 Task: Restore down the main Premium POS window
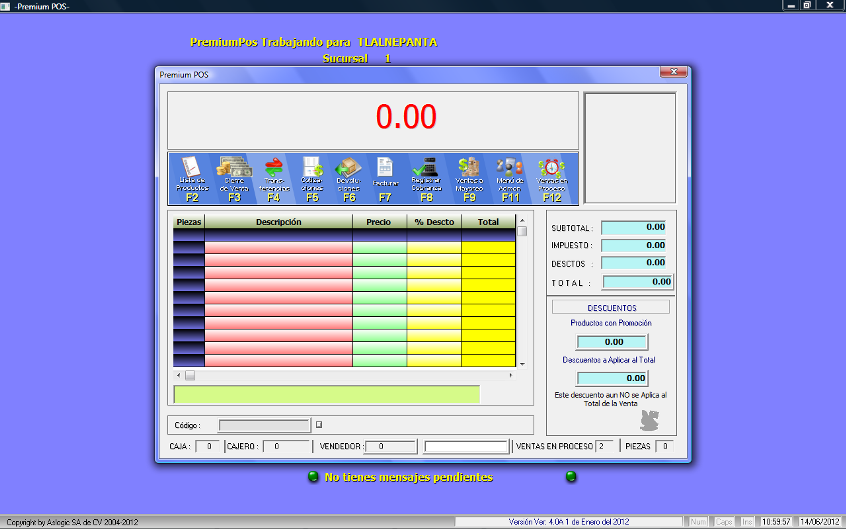coord(807,5)
